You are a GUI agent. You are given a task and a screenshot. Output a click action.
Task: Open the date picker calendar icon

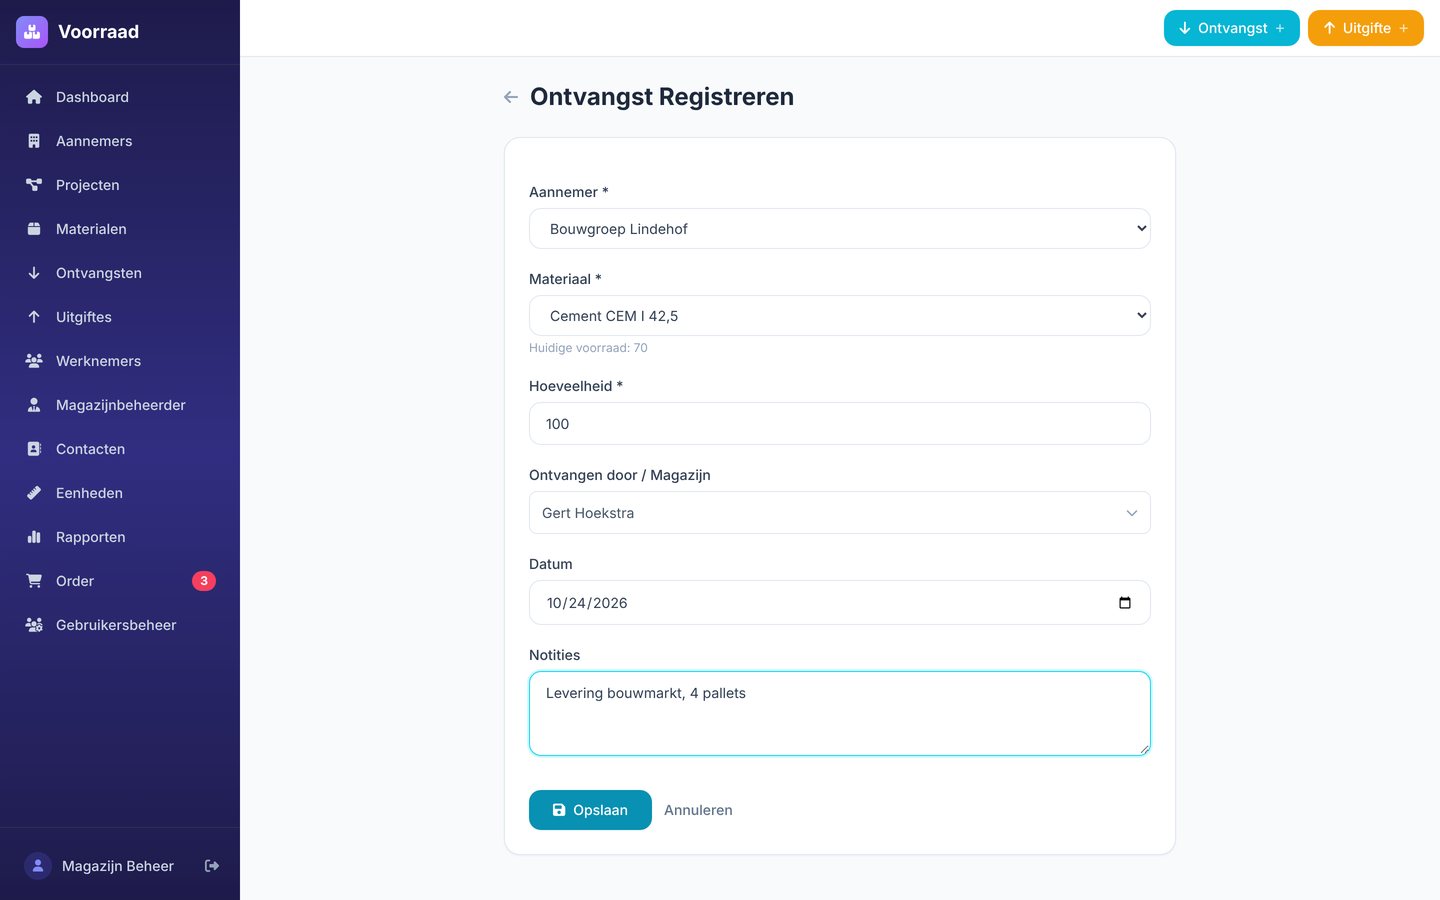click(x=1125, y=603)
